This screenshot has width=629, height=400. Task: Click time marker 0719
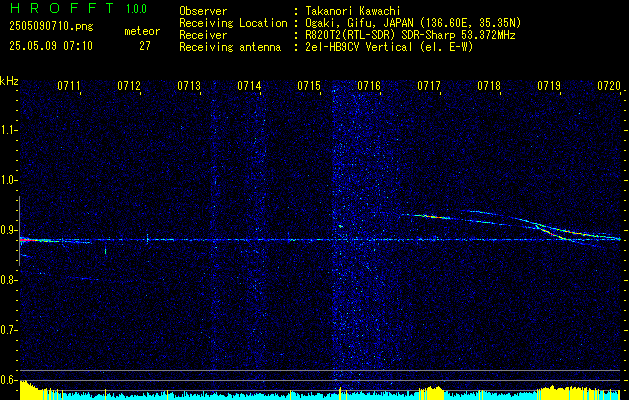549,86
